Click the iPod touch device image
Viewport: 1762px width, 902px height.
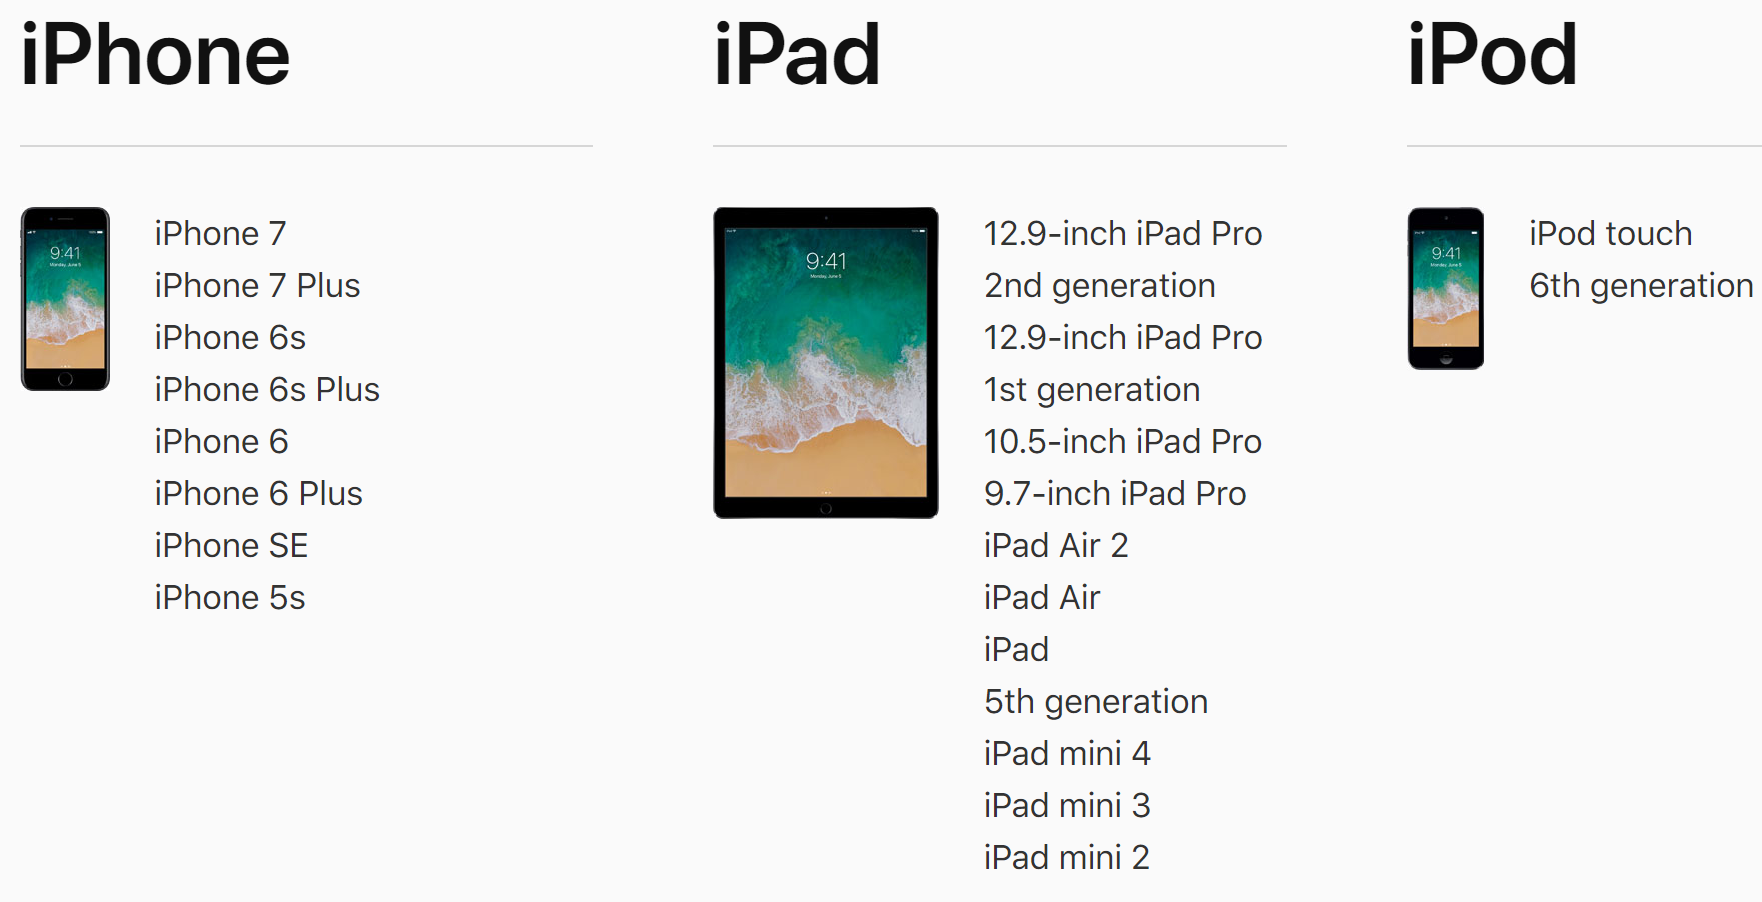point(1445,289)
